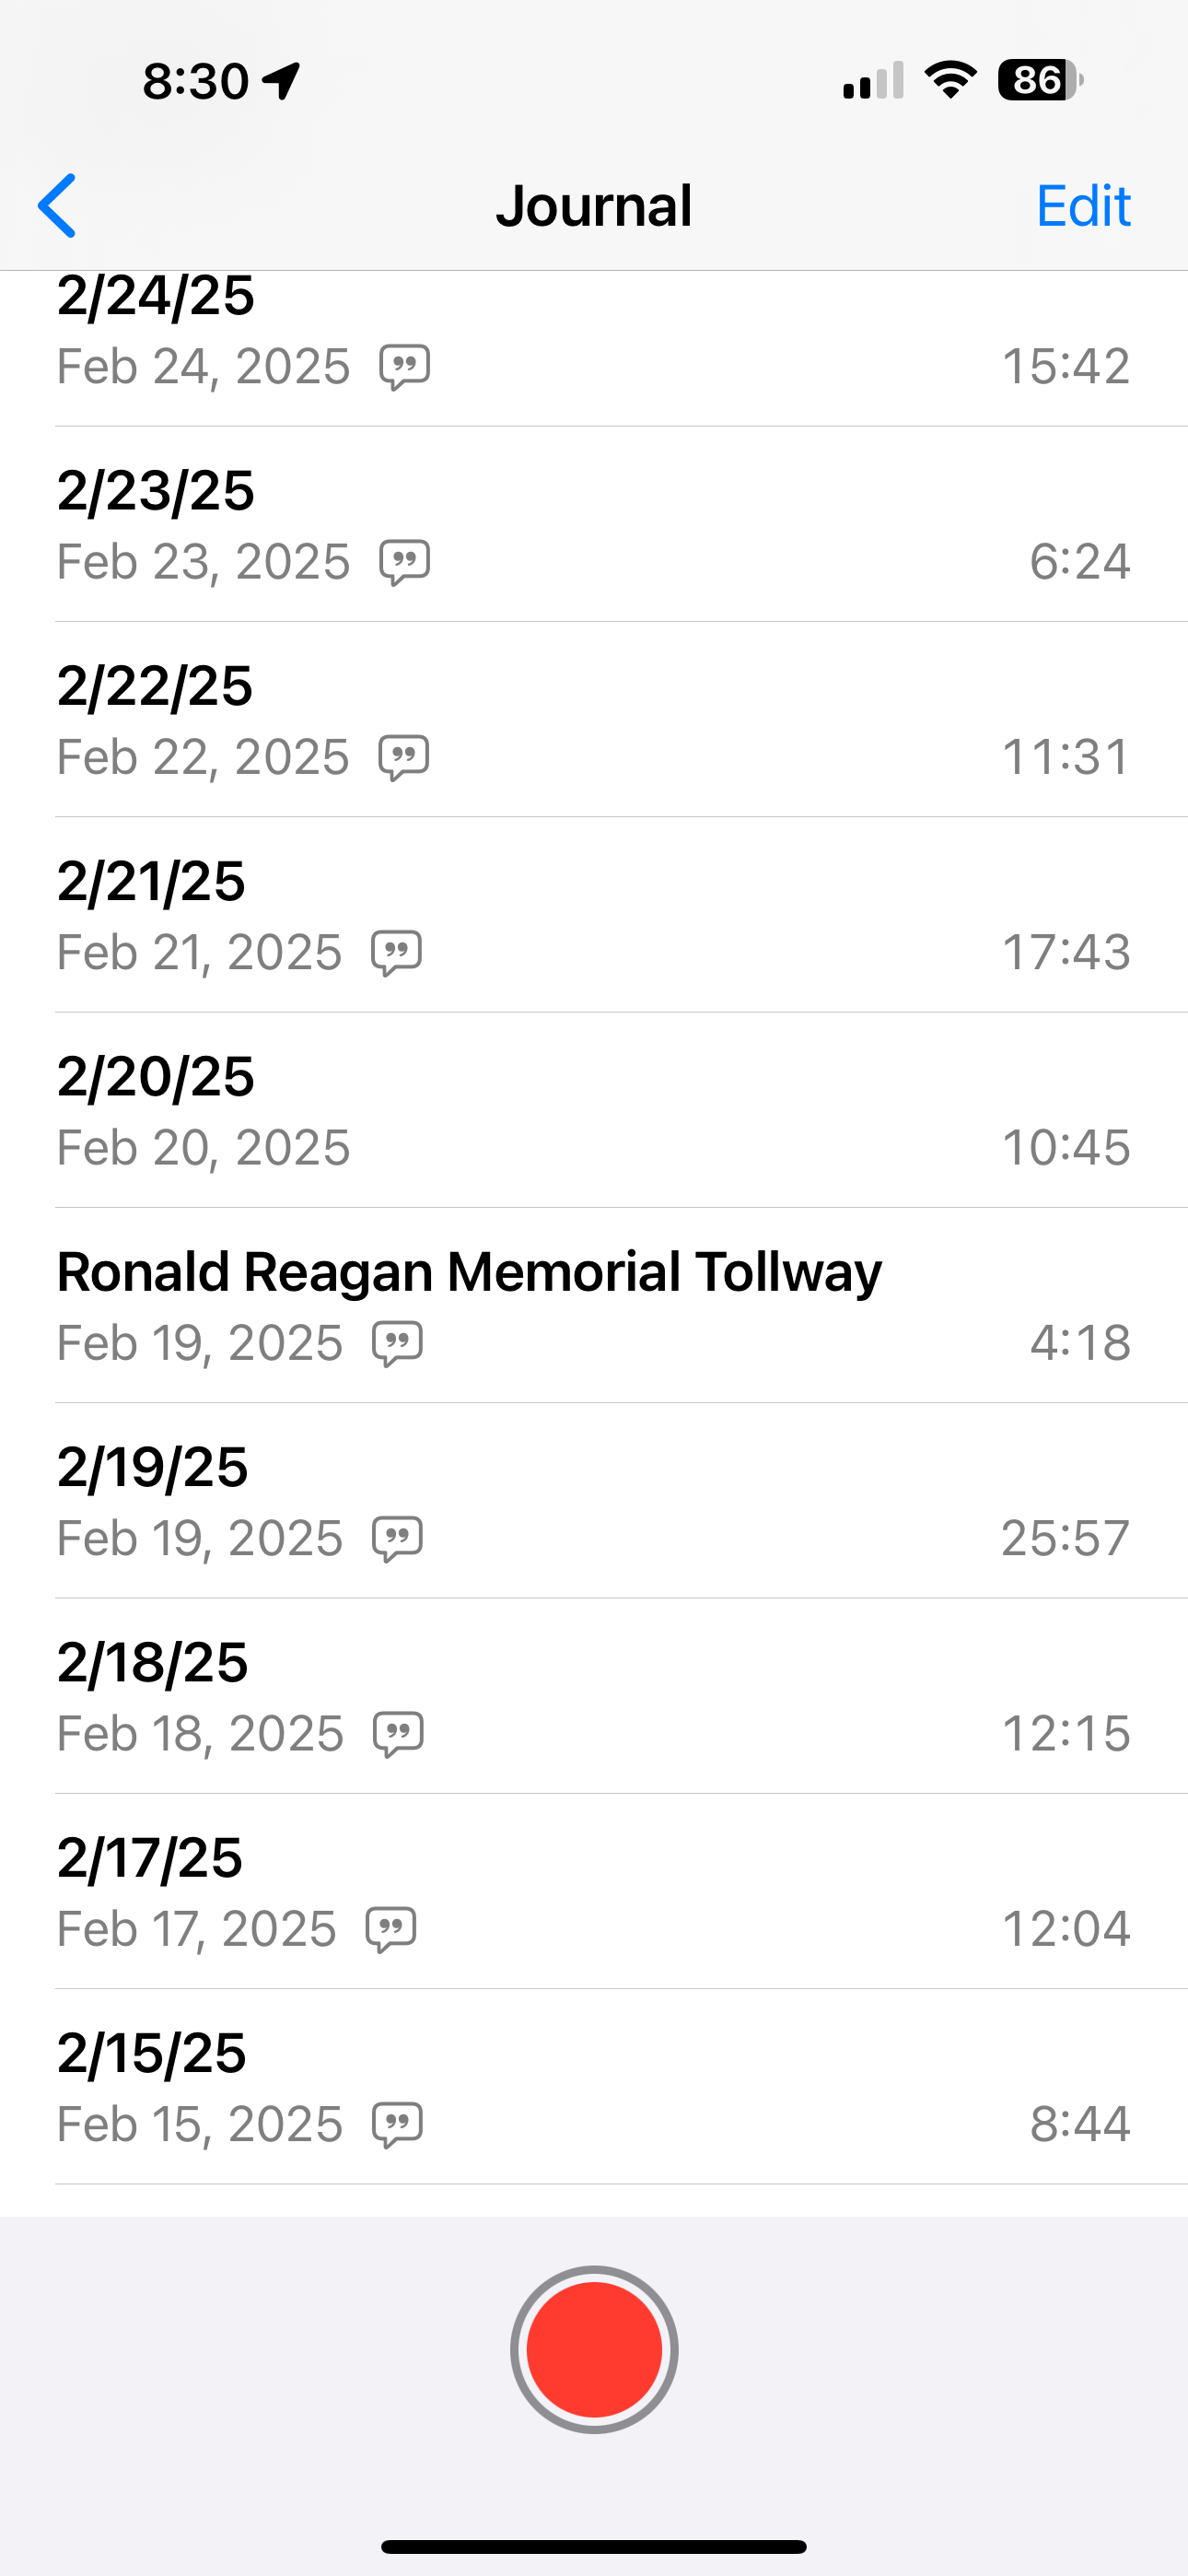The image size is (1188, 2576).
Task: Tap transcript icon for Feb 21 recording
Action: click(x=396, y=952)
